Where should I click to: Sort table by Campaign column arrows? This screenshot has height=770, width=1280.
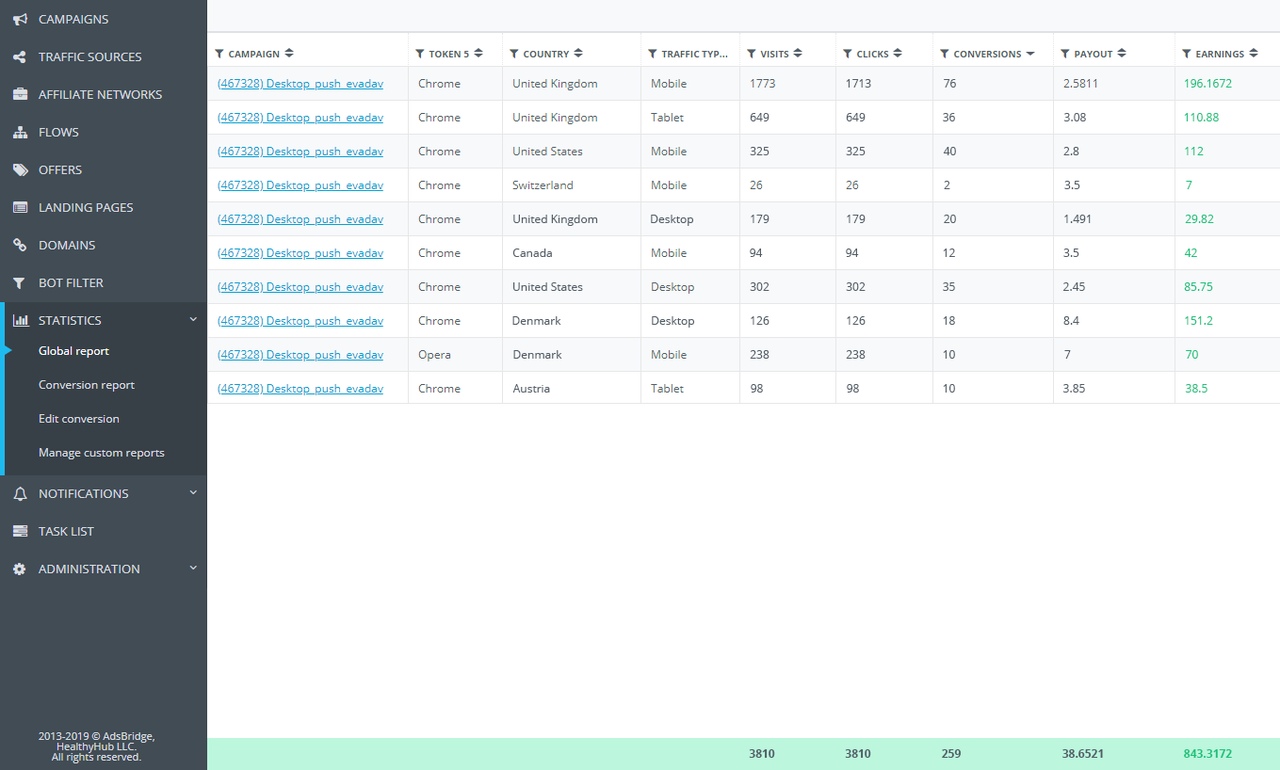(289, 53)
